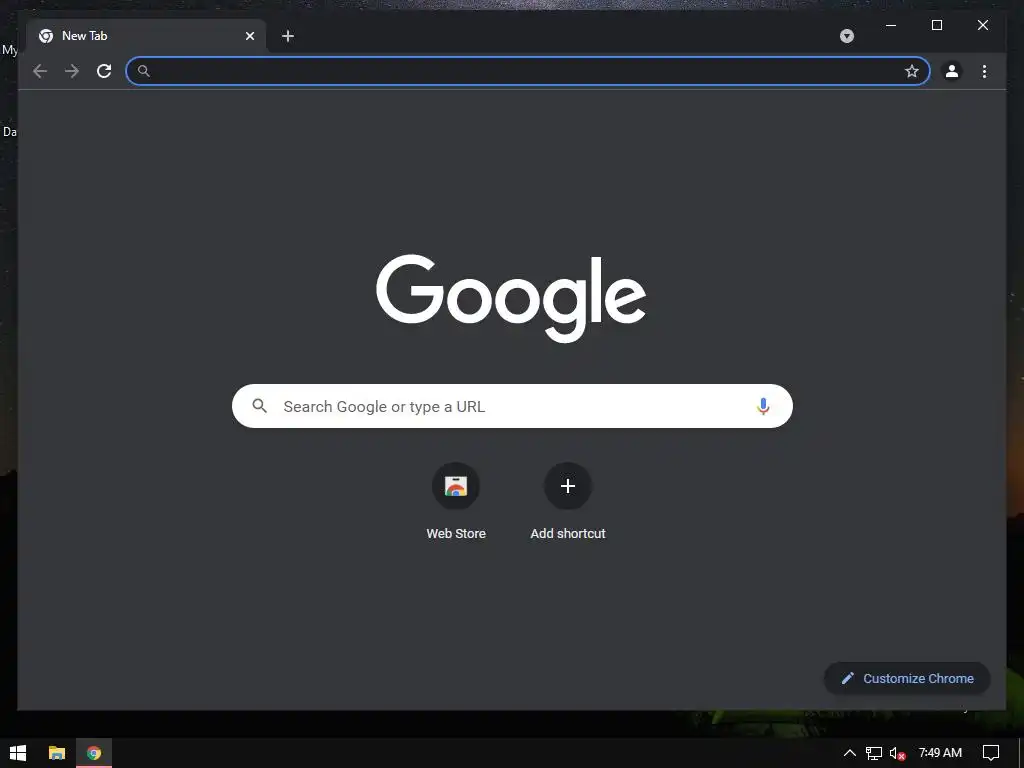Open the Action Center notifications icon
This screenshot has height=768, width=1024.
point(991,753)
